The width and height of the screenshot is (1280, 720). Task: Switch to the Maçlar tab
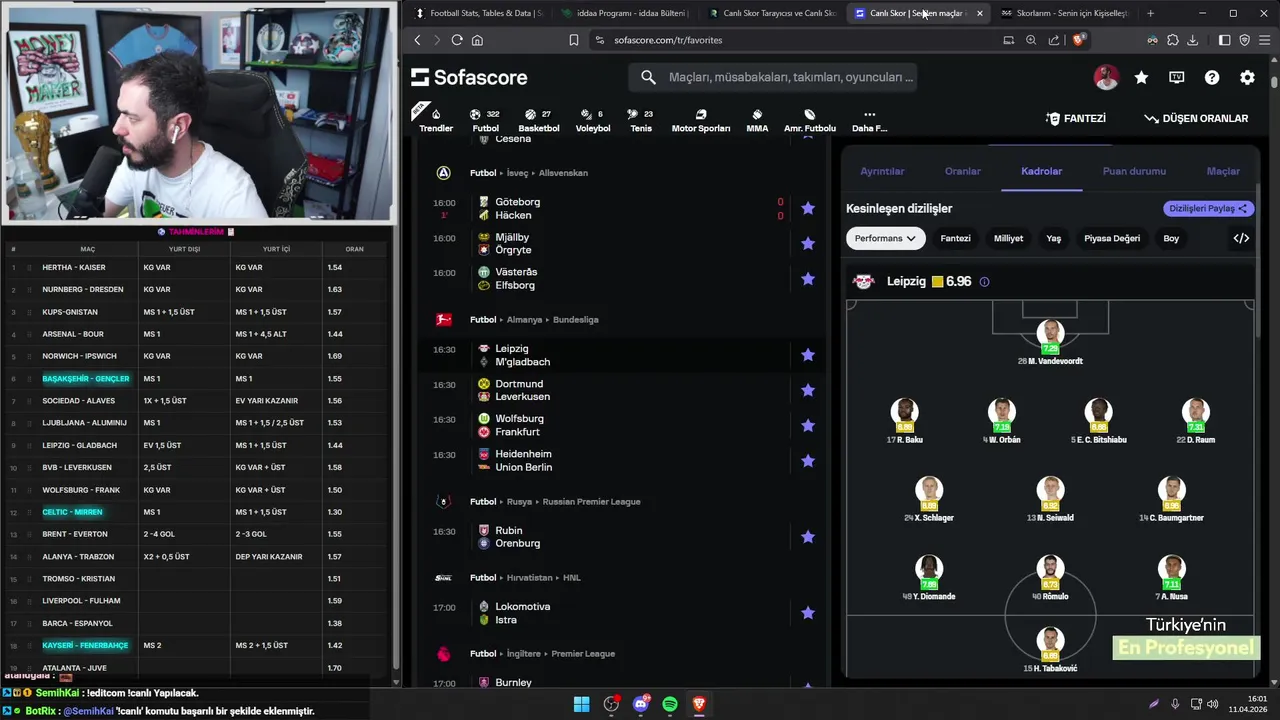tap(1223, 171)
